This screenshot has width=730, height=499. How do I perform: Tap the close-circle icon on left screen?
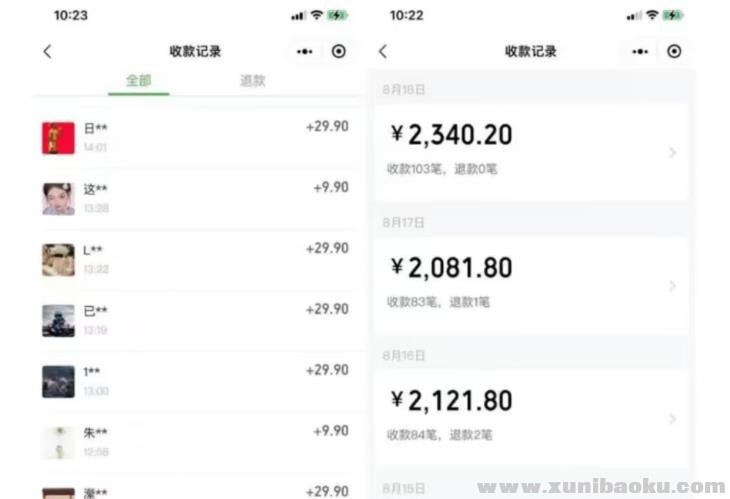(x=339, y=52)
